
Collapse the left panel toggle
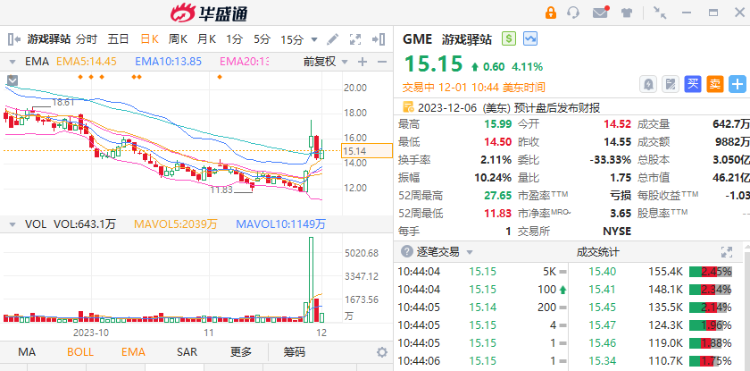click(x=14, y=40)
